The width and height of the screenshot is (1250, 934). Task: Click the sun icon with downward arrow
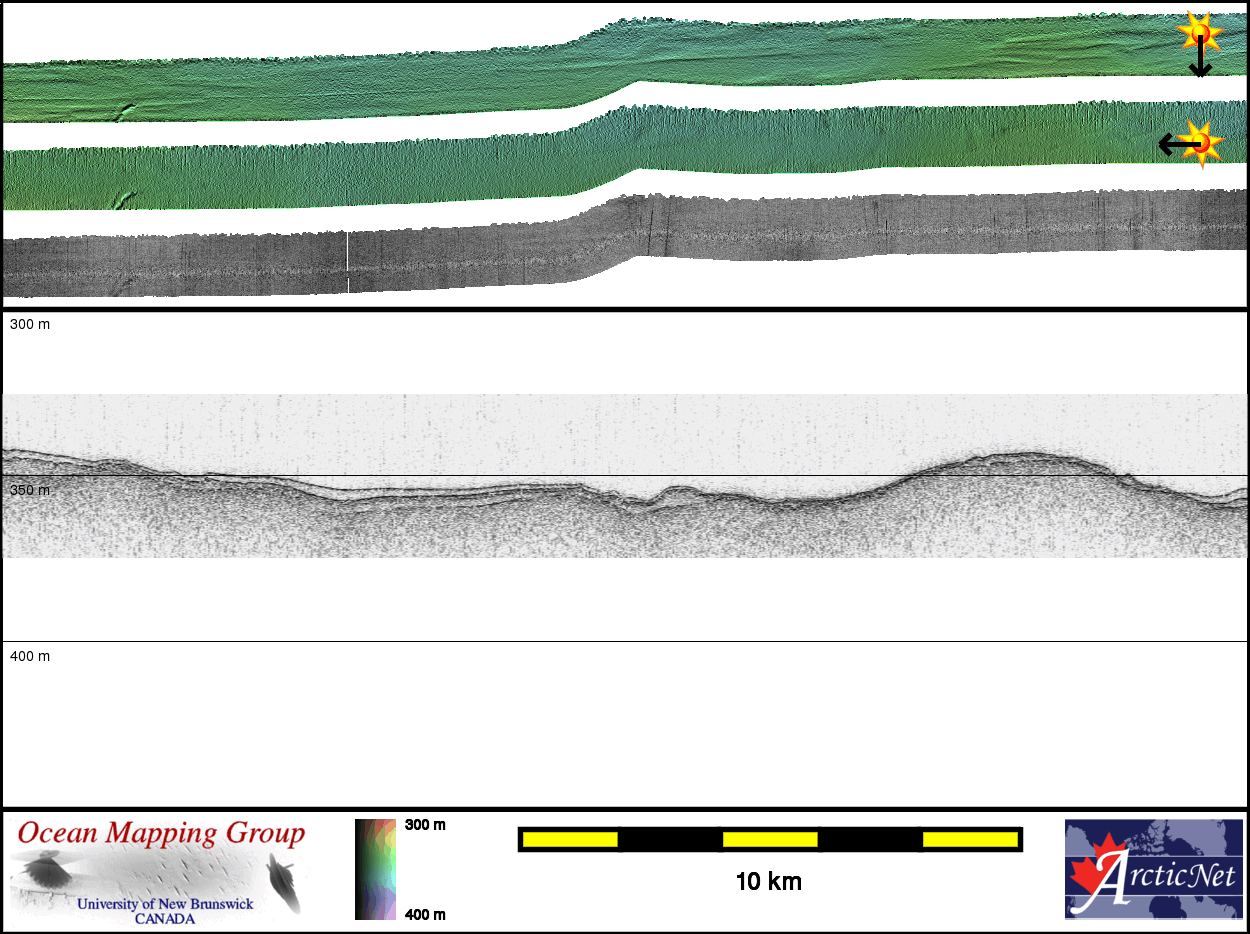pyautogui.click(x=1198, y=33)
